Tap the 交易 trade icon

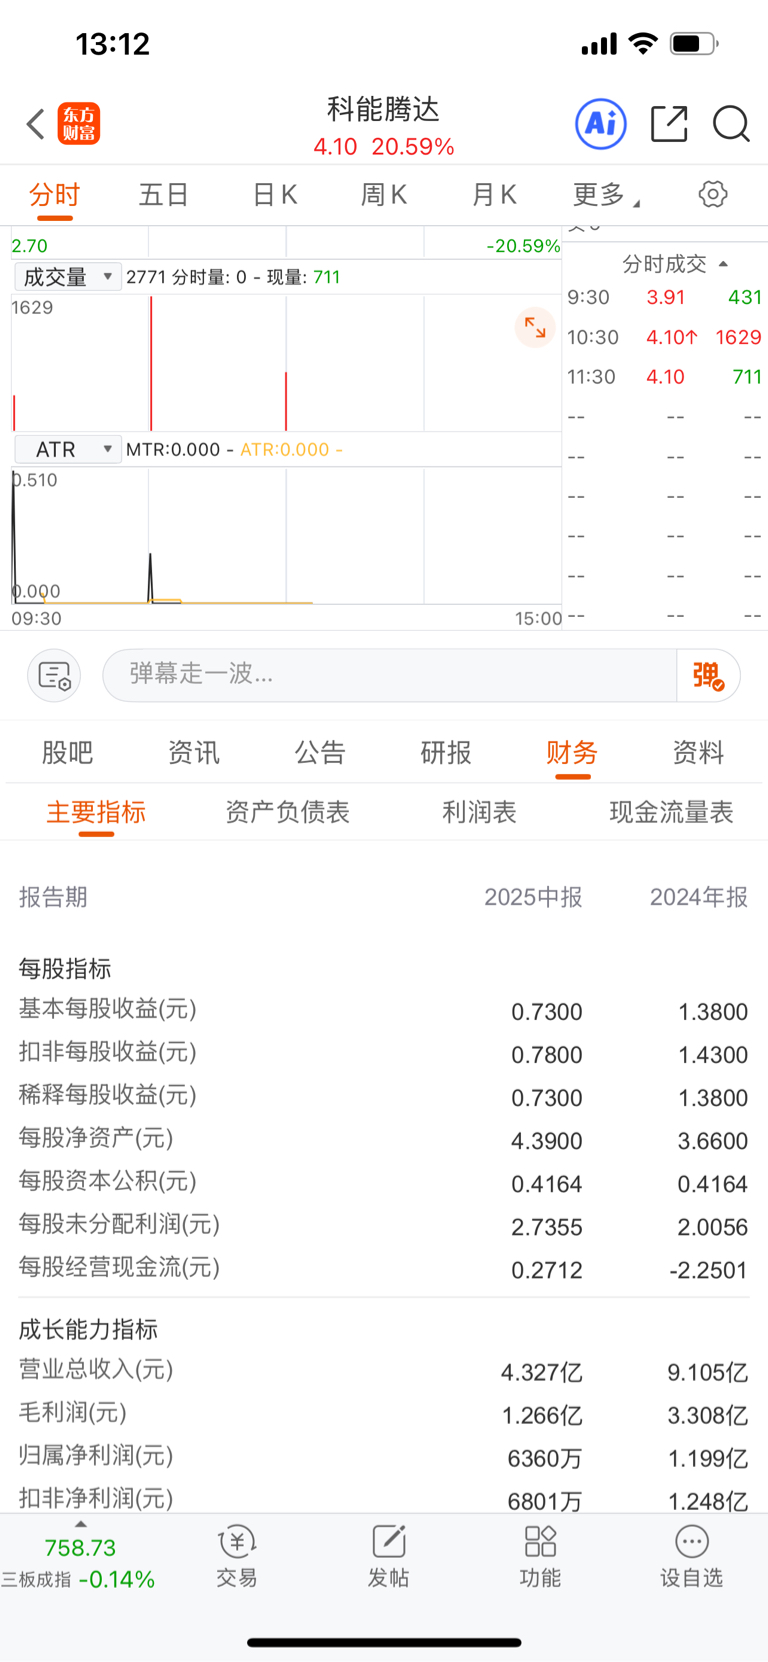pyautogui.click(x=237, y=1557)
